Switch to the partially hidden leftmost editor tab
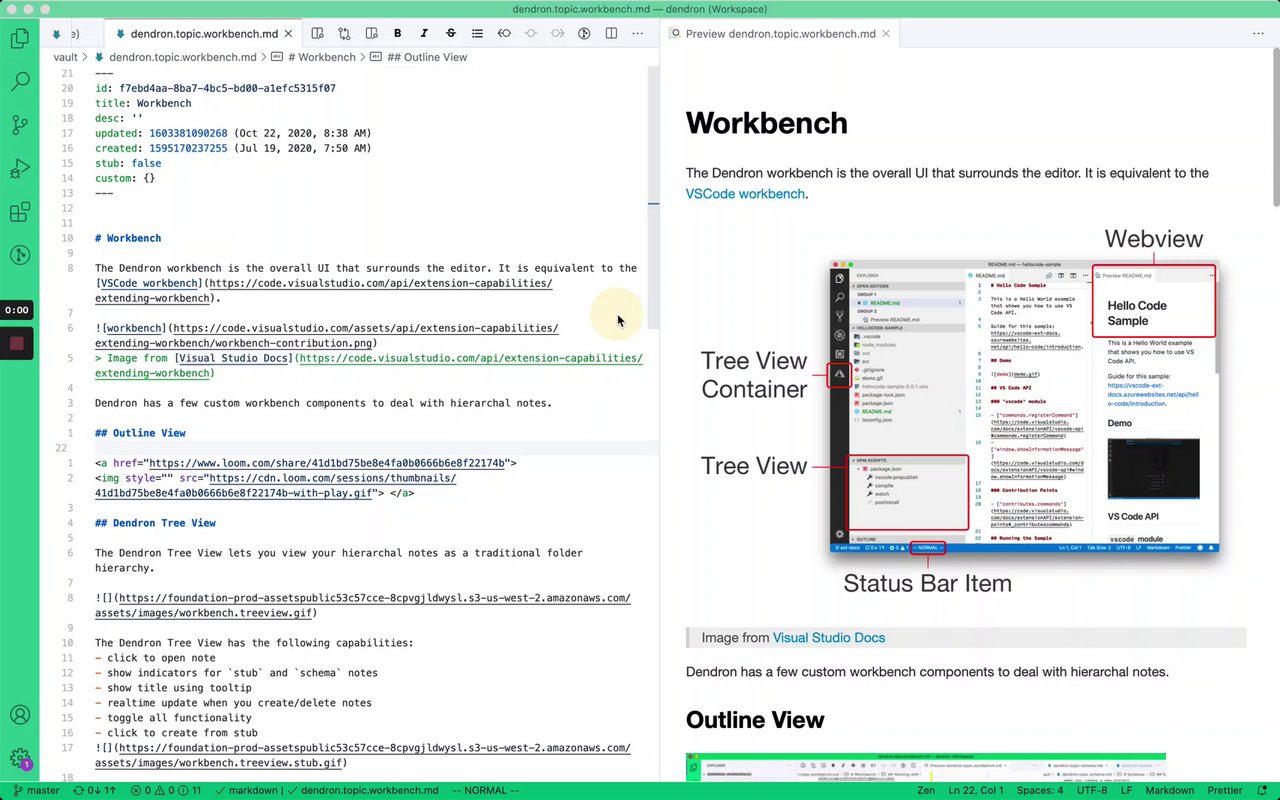1280x800 pixels. click(72, 34)
